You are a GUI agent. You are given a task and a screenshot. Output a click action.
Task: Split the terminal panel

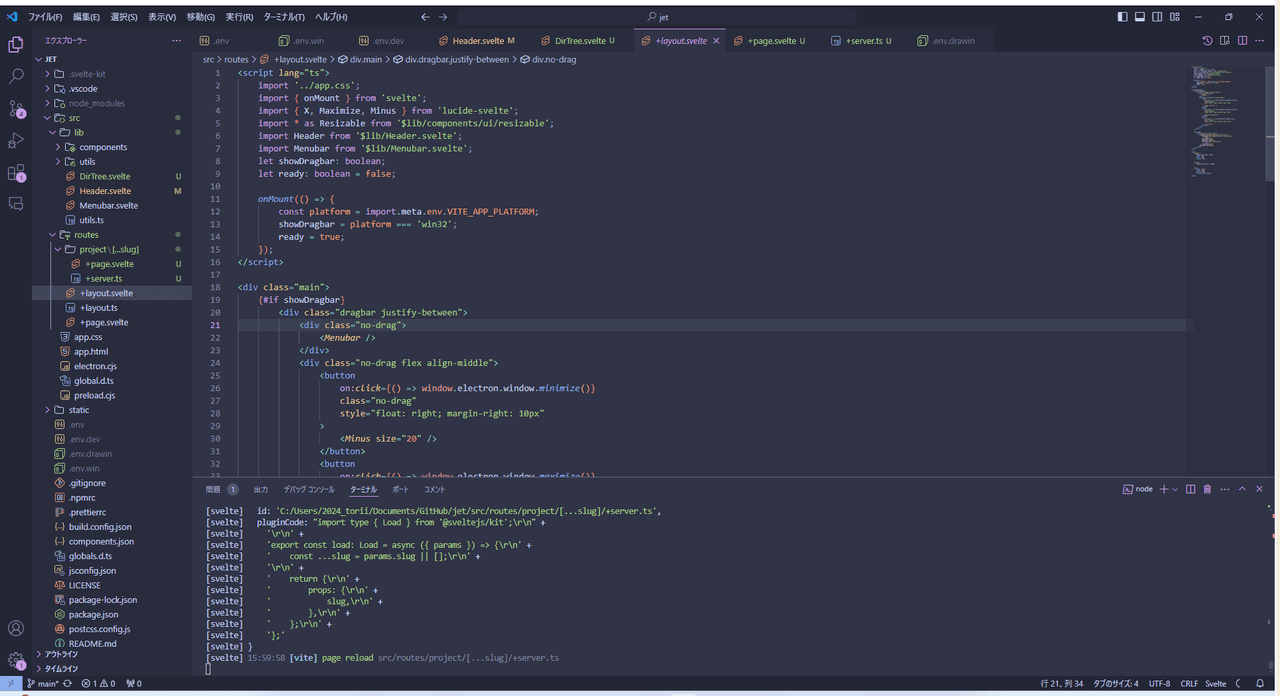click(x=1190, y=489)
